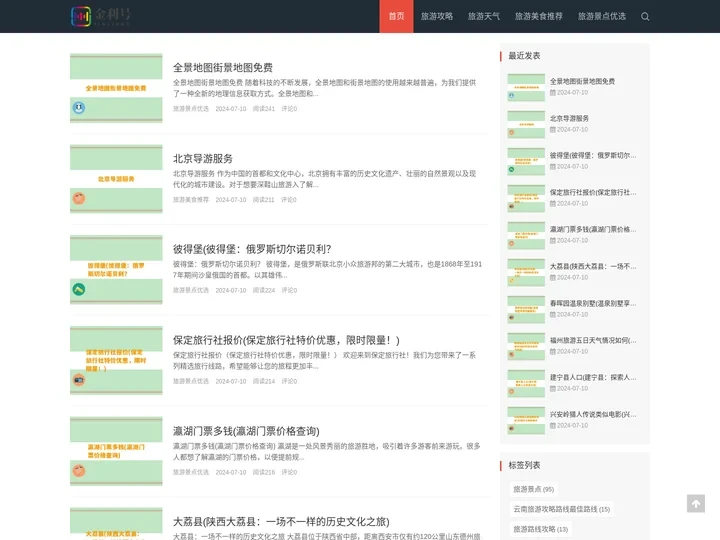Select the tag 旅游路线攻略 (13)
The width and height of the screenshot is (720, 540).
tap(540, 529)
